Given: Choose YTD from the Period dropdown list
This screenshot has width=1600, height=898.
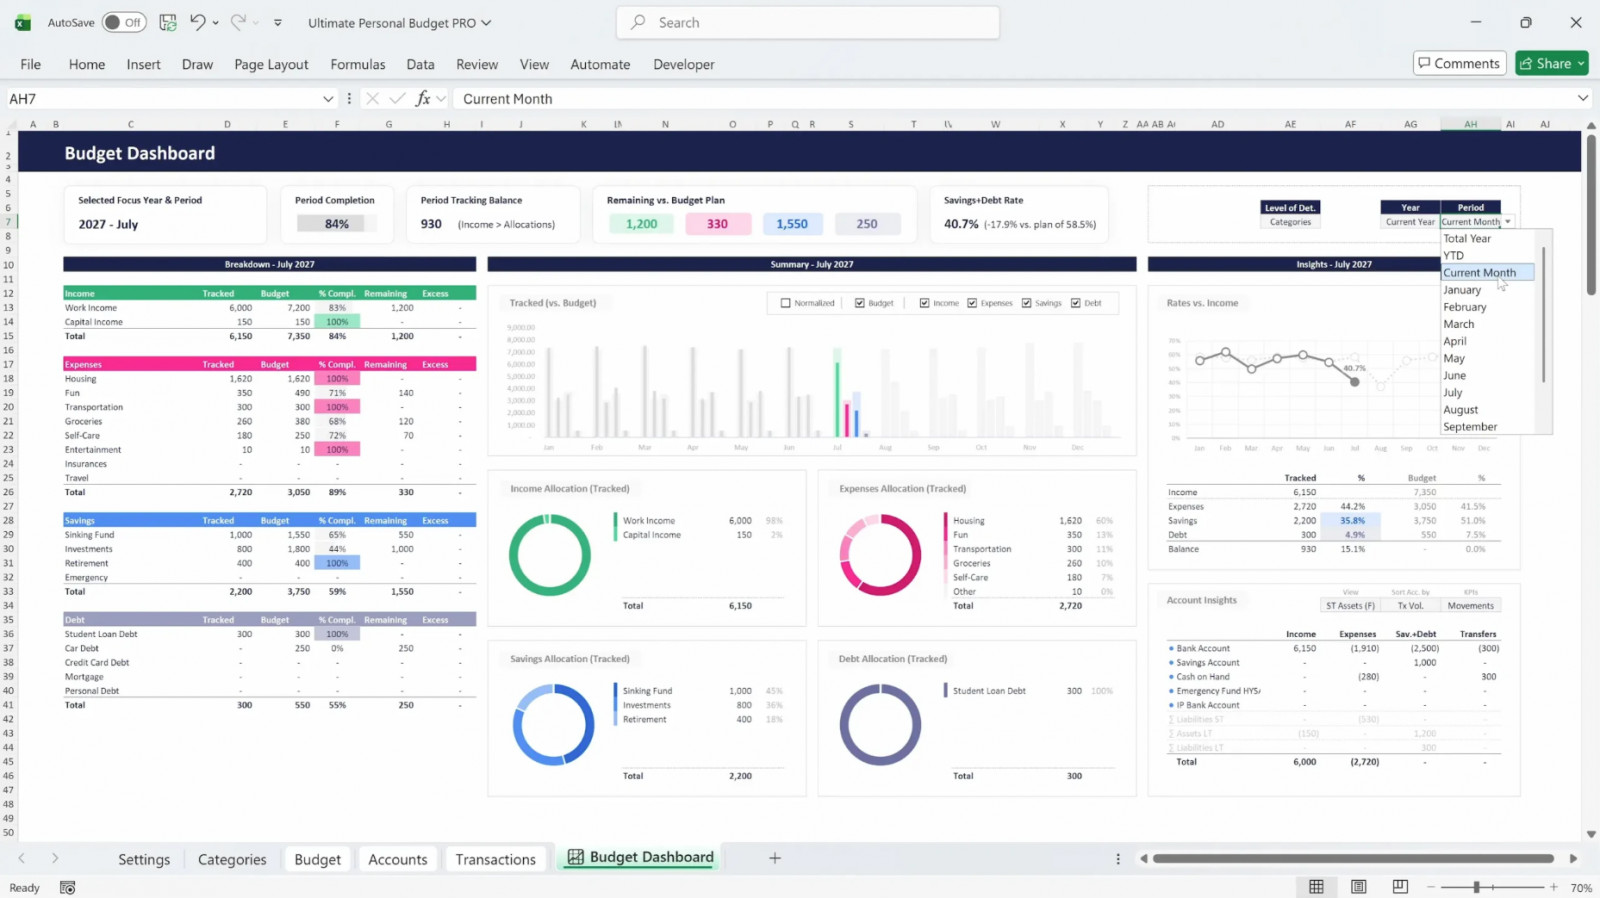Looking at the screenshot, I should coord(1453,256).
